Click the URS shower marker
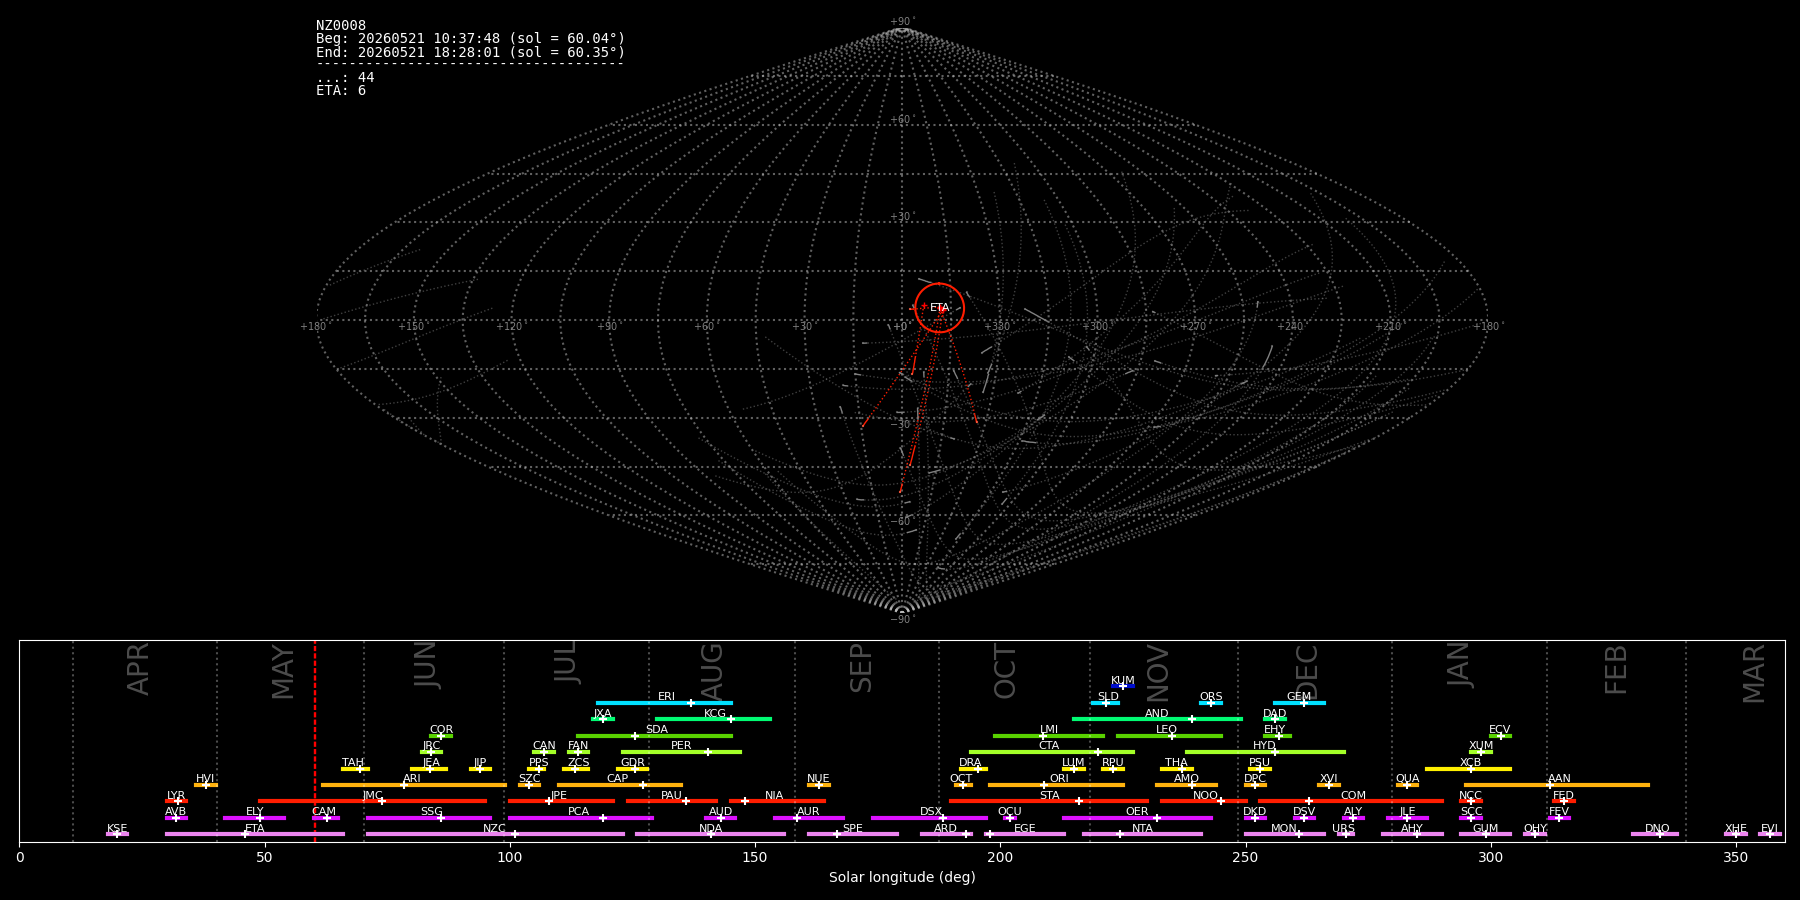Viewport: 1800px width, 900px height. [1345, 834]
